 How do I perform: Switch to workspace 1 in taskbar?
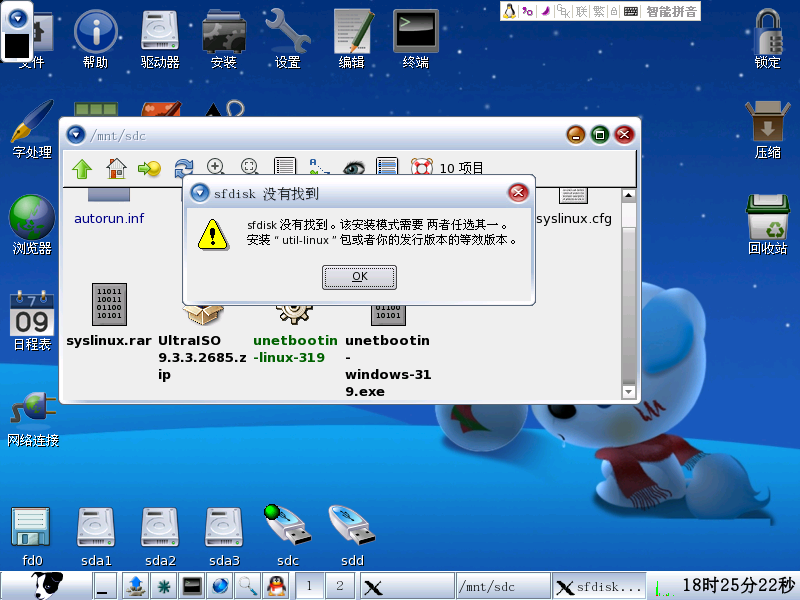(x=309, y=585)
